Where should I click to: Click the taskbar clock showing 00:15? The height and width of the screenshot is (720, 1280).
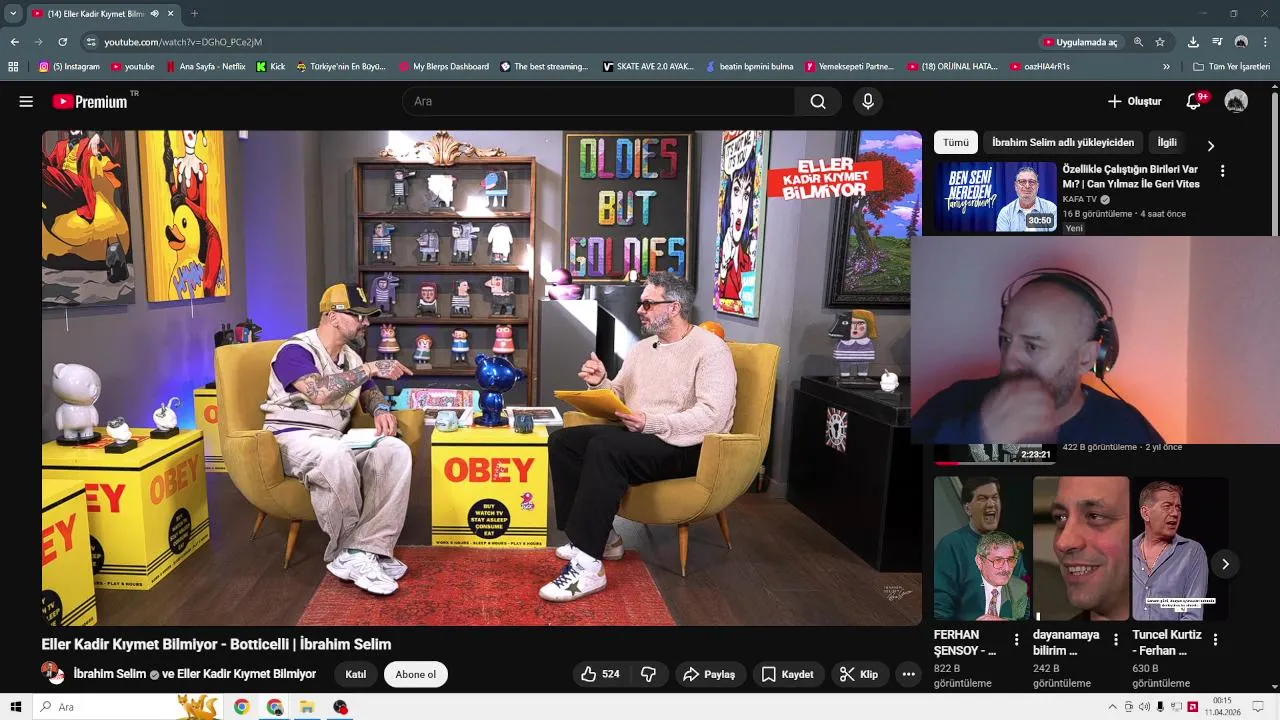pyautogui.click(x=1221, y=707)
